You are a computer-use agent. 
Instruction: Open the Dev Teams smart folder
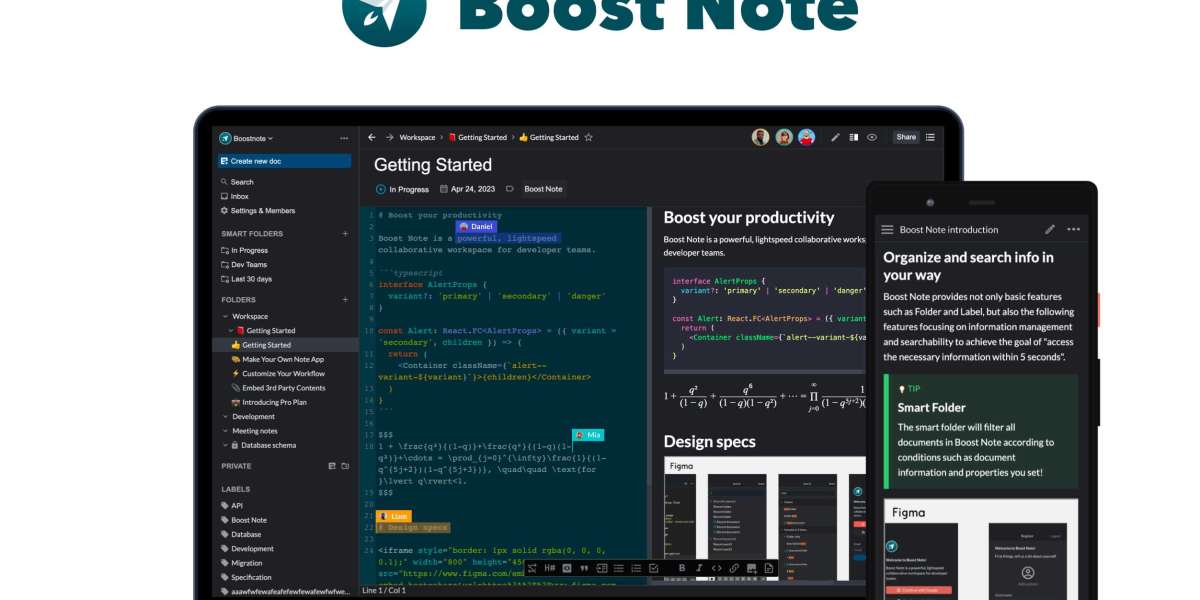(x=243, y=265)
